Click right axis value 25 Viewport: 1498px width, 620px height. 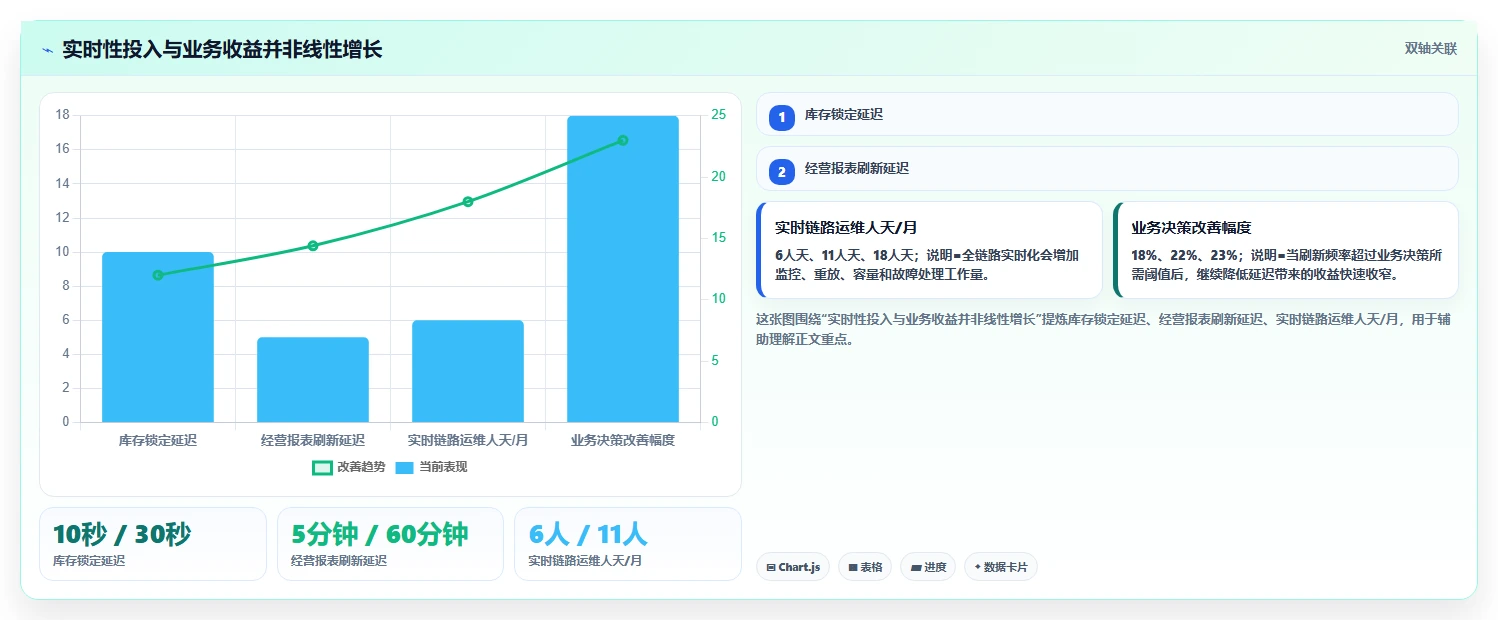tap(719, 115)
